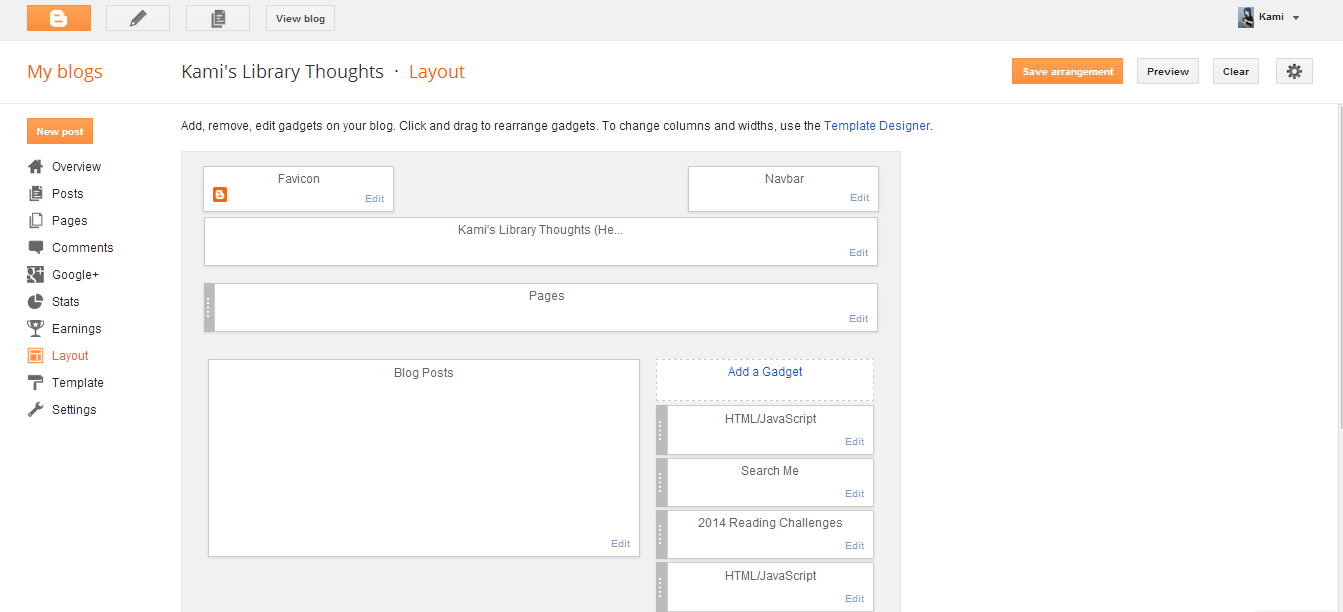This screenshot has width=1343, height=612.
Task: Click the View blog button
Action: 300,18
